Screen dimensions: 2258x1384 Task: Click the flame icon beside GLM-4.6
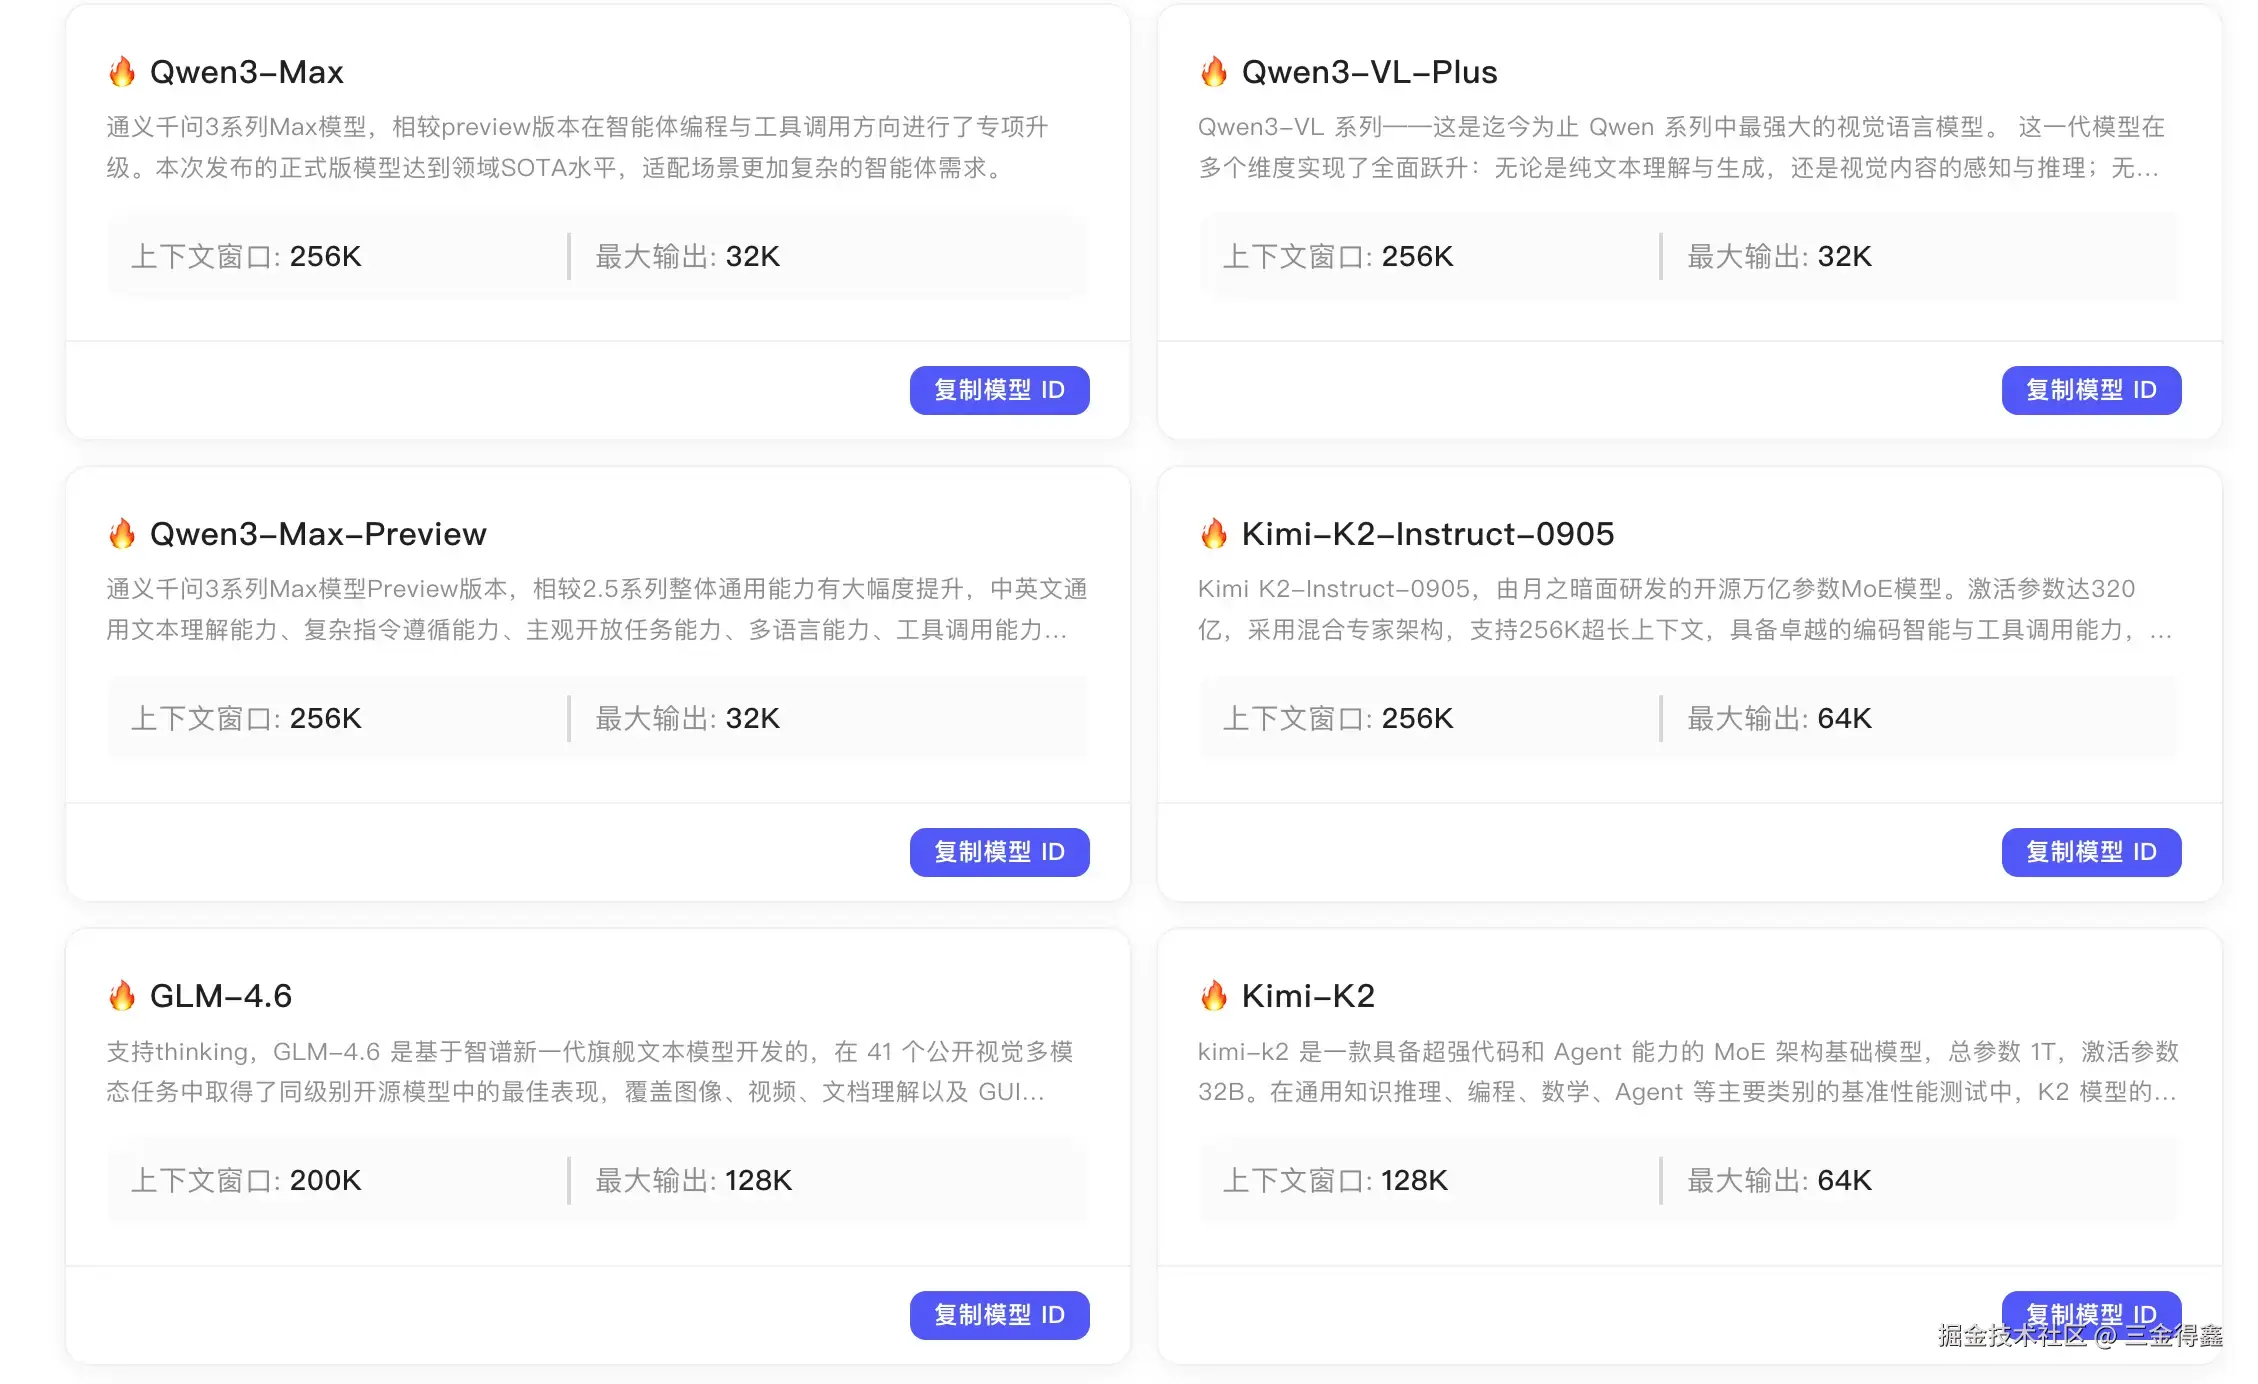coord(122,996)
